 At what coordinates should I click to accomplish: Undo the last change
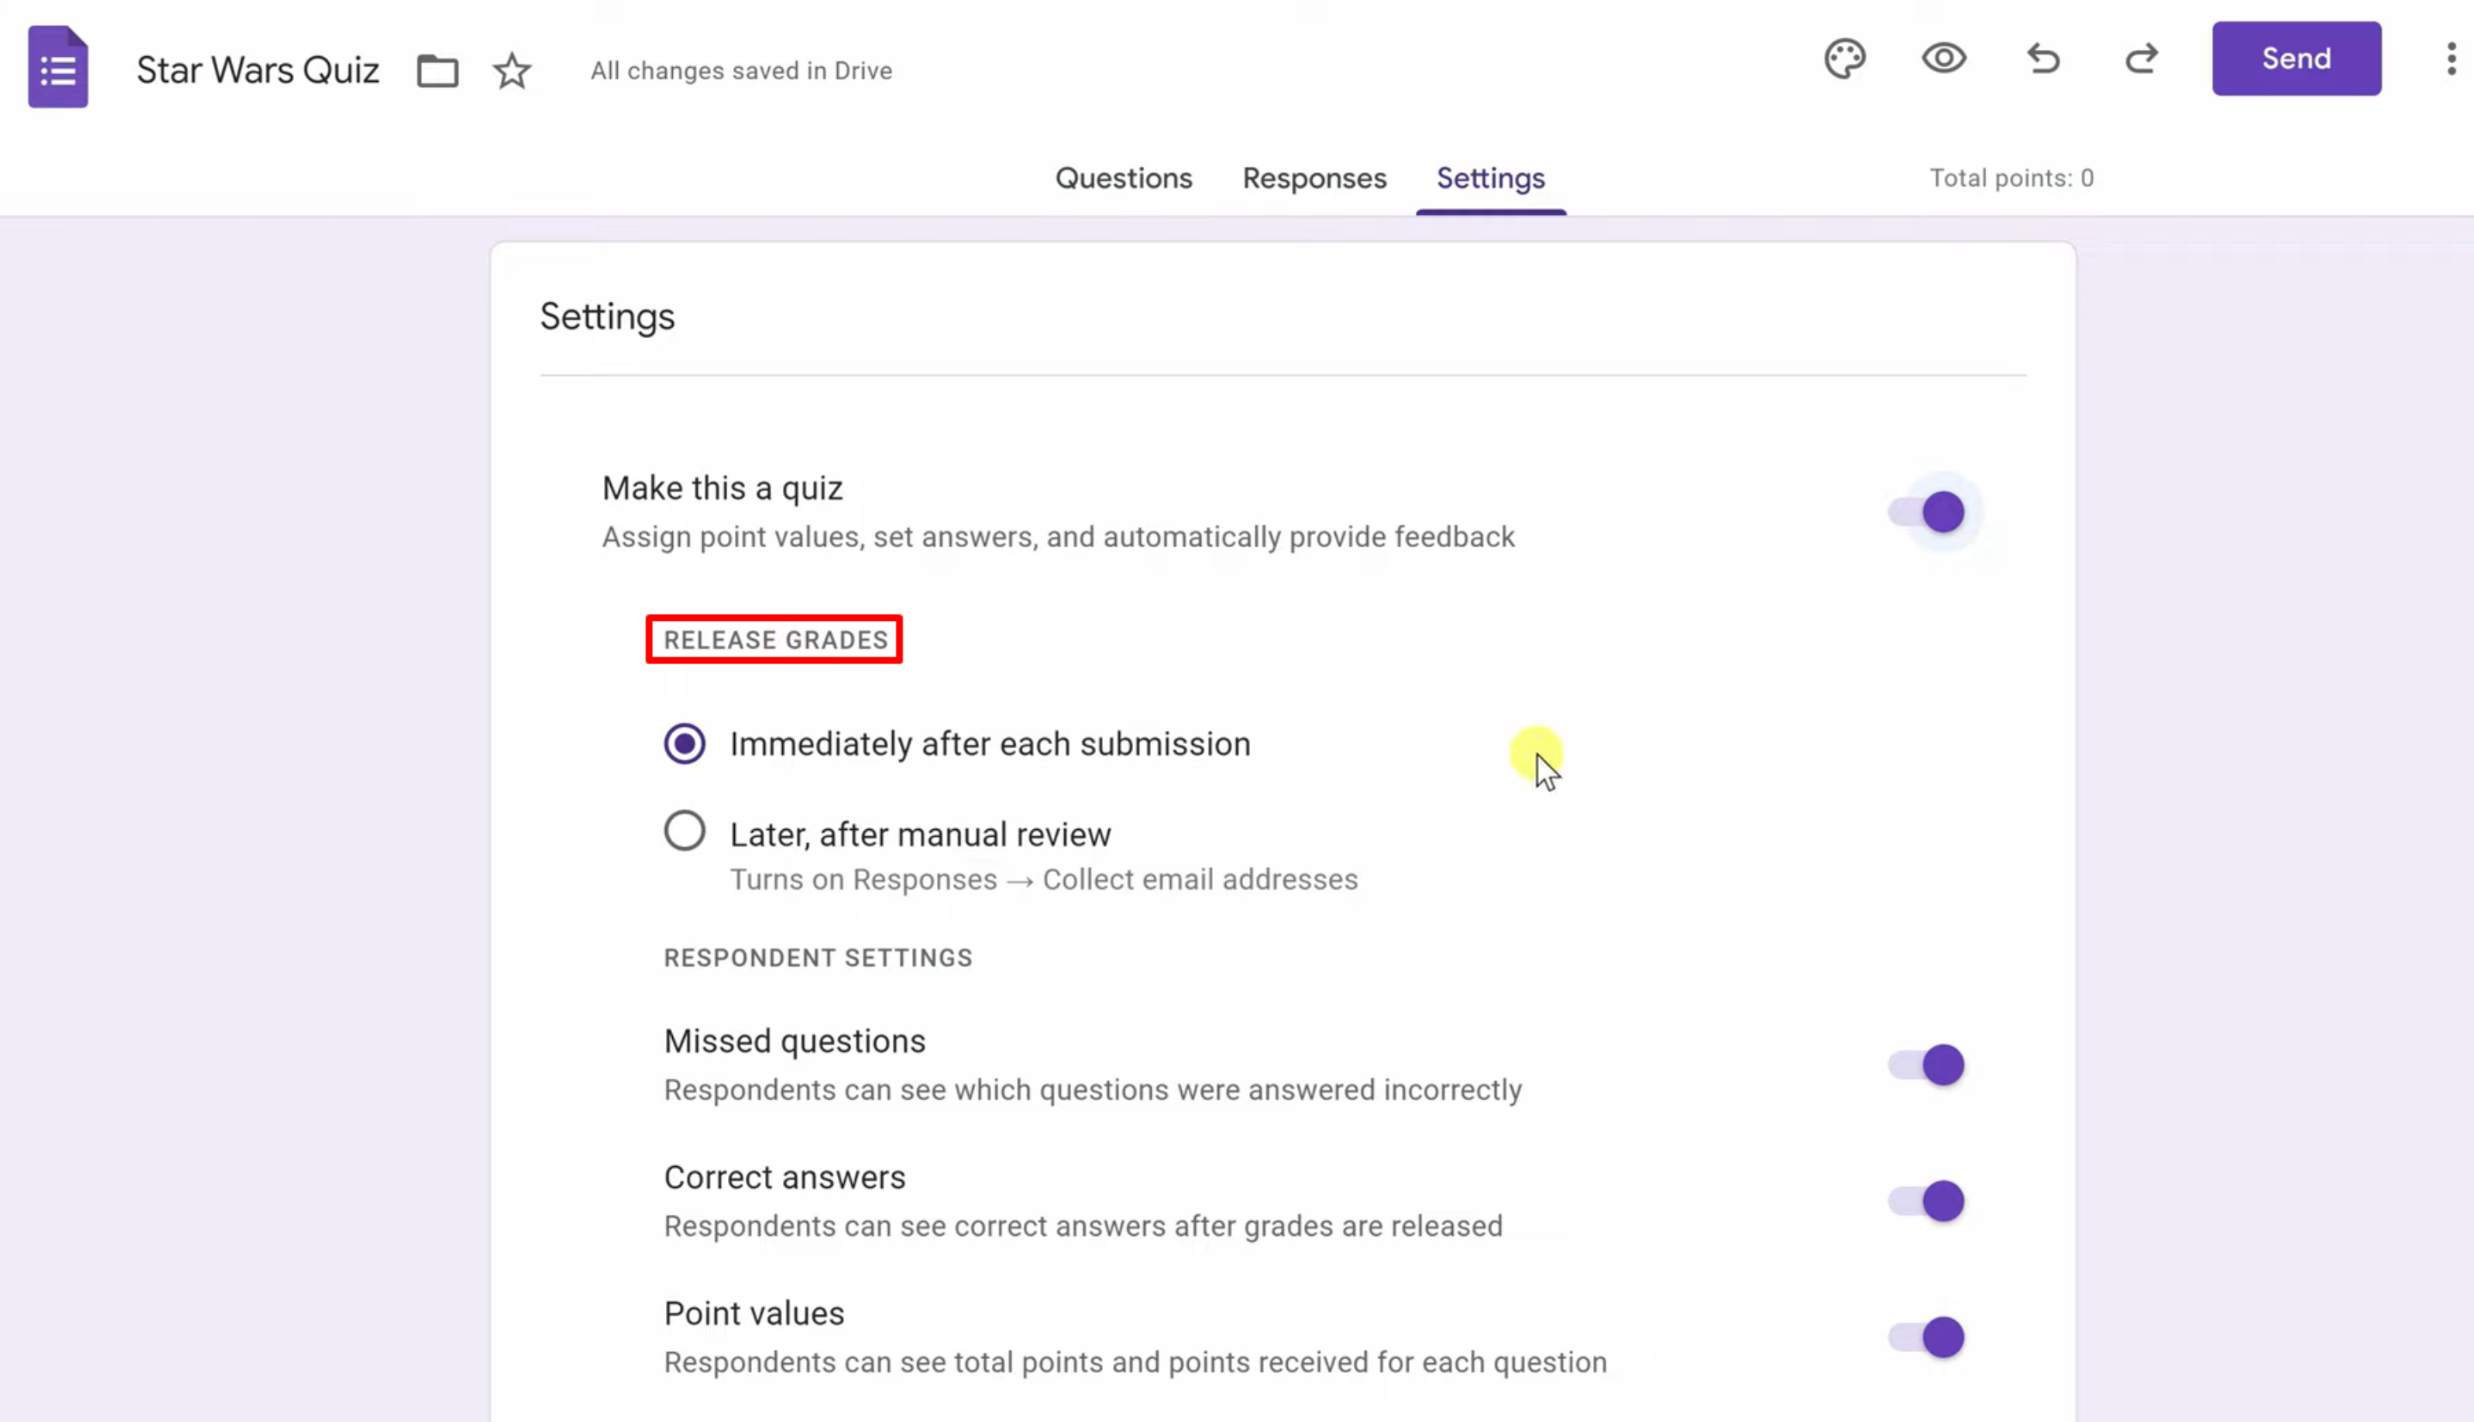(2043, 59)
